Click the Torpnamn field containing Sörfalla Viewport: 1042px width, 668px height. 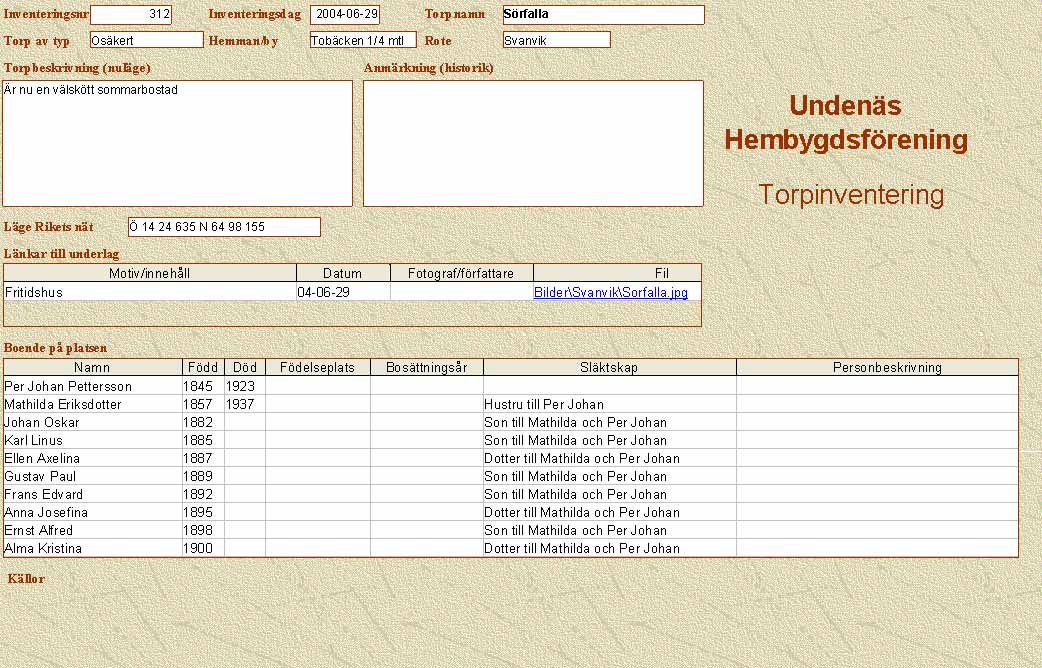[603, 15]
